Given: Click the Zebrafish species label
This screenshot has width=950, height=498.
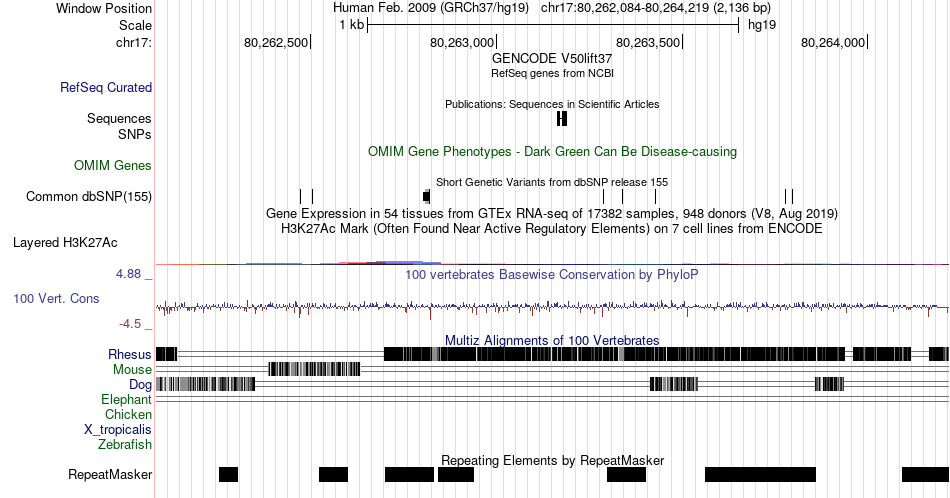Looking at the screenshot, I should coord(125,444).
